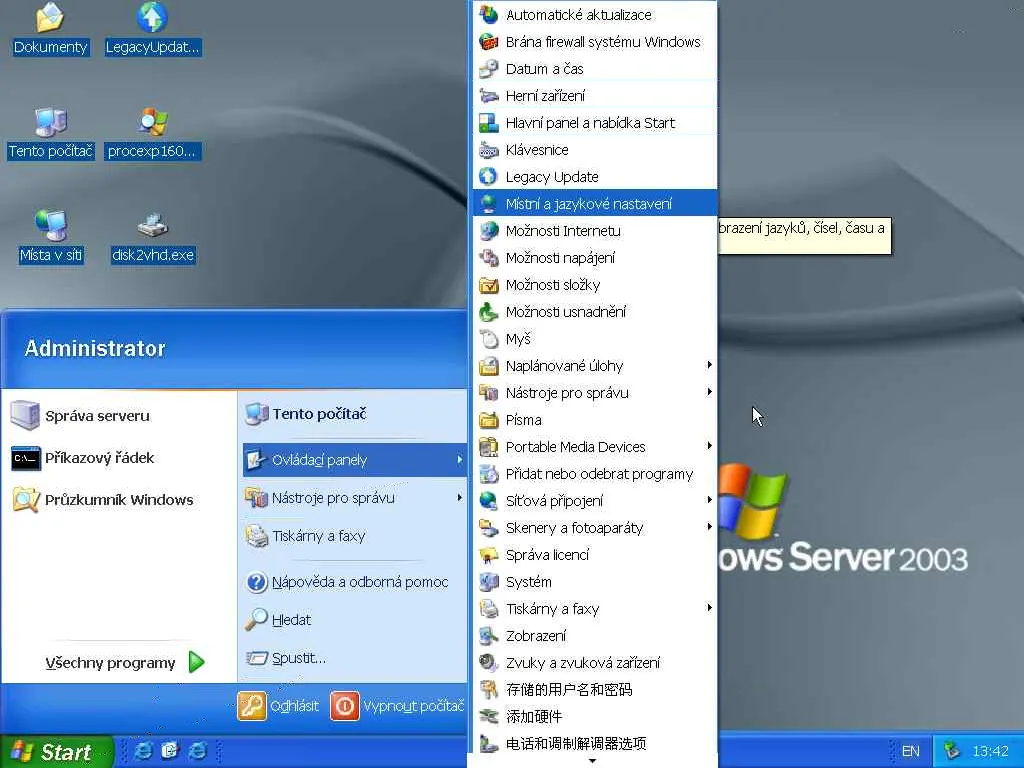1024x768 pixels.
Task: Click Zvuky a zvuková zařízení icon
Action: pyautogui.click(x=488, y=663)
